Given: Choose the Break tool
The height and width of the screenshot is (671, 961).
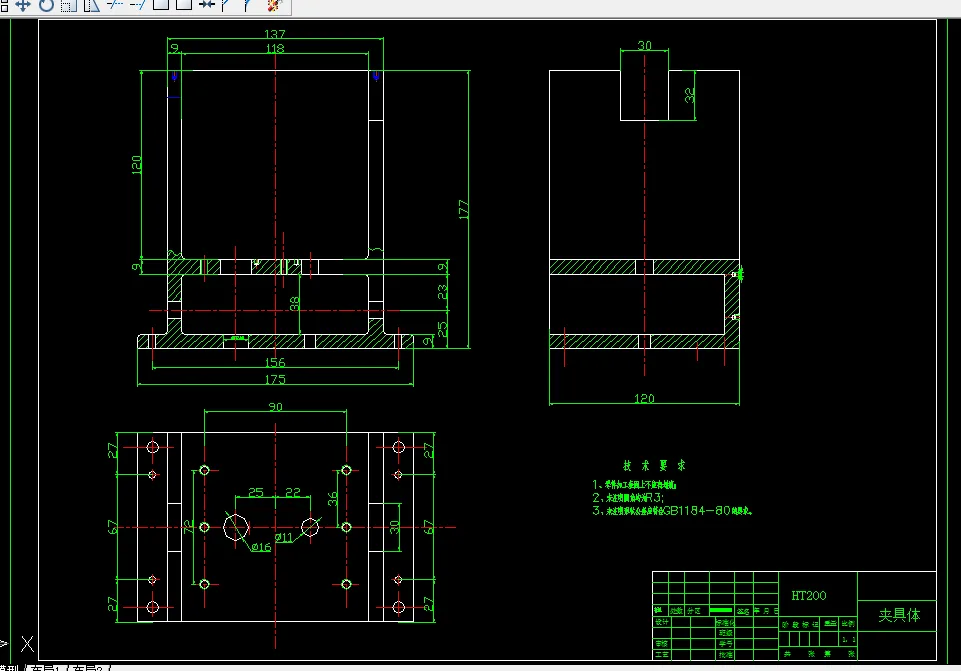Looking at the screenshot, I should [184, 5].
